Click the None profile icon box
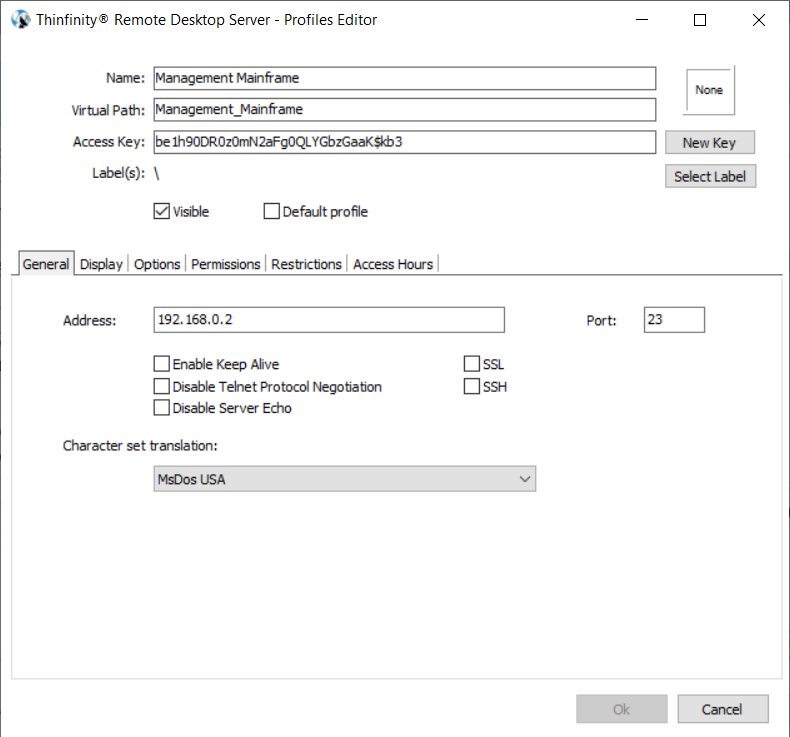The image size is (790, 737). (x=709, y=91)
